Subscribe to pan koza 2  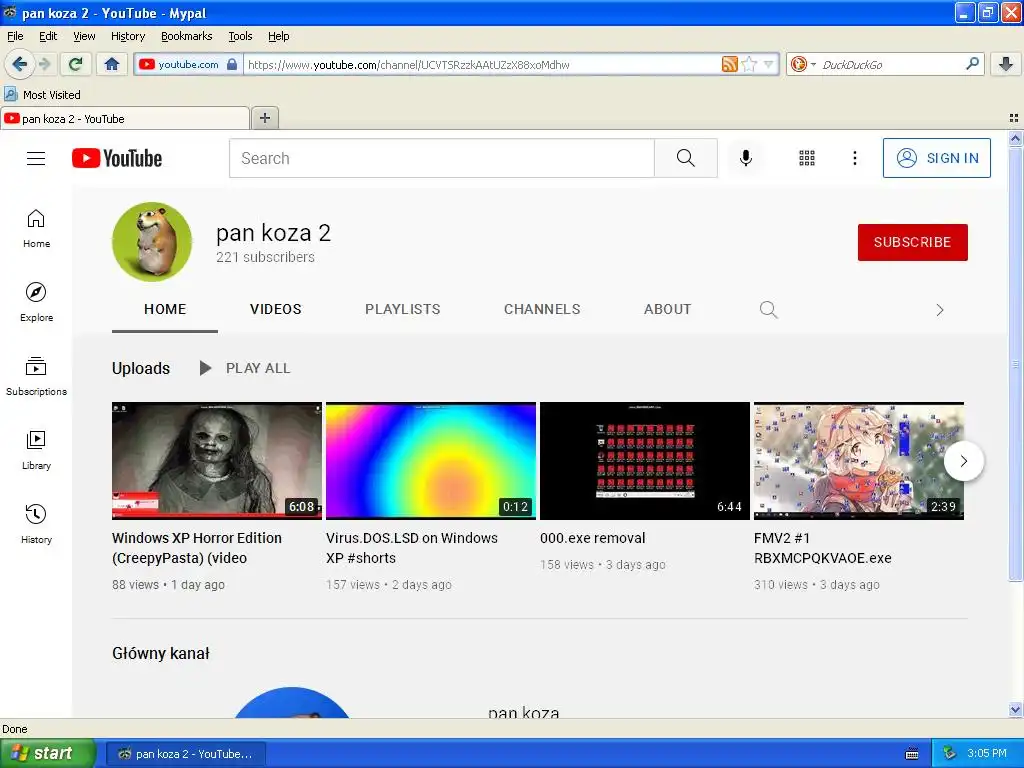pos(912,242)
